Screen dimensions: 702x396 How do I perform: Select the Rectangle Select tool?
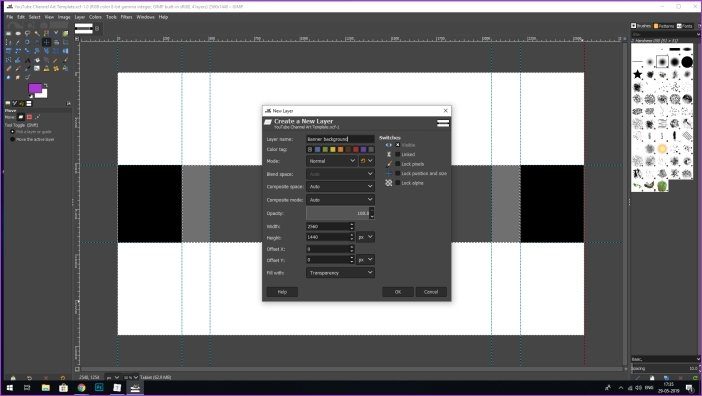coord(9,33)
